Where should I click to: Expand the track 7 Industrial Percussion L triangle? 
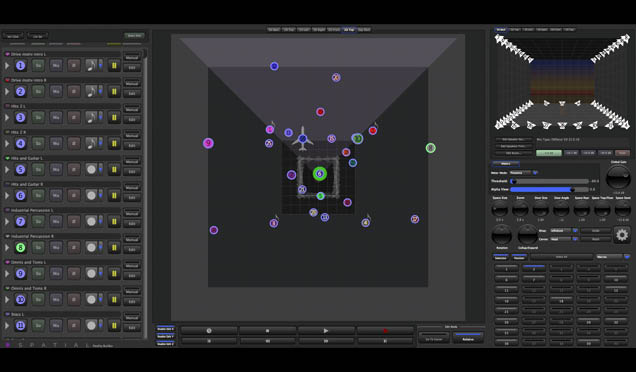(7, 221)
